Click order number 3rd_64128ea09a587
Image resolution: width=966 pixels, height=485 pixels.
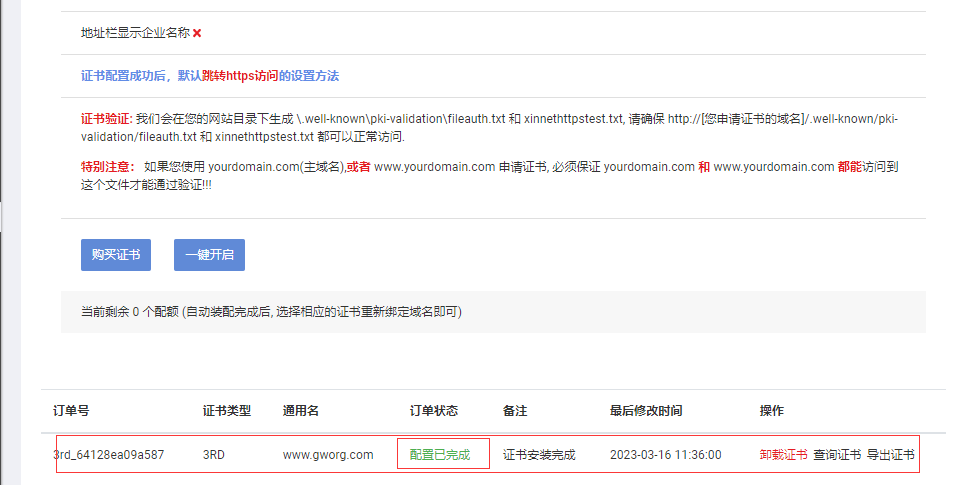click(x=108, y=454)
